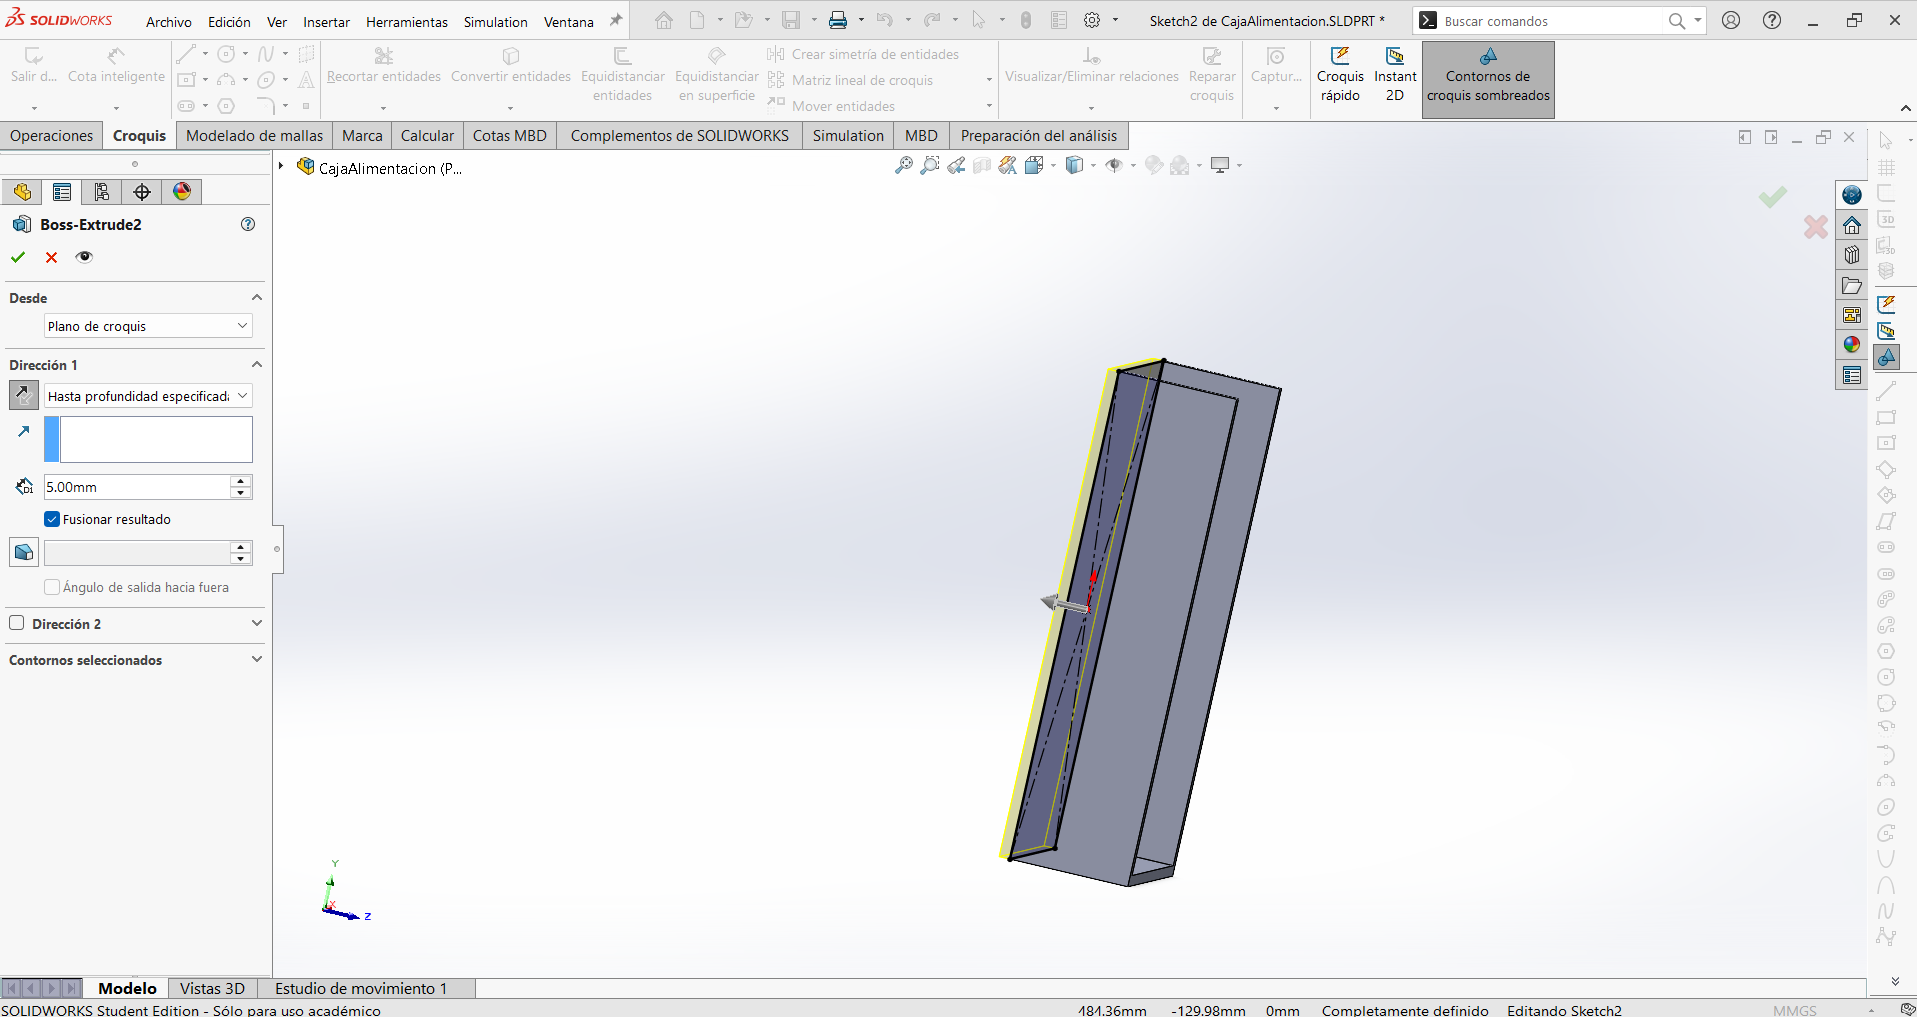Increase depth with the up spinner
1917x1017 pixels.
pyautogui.click(x=240, y=481)
